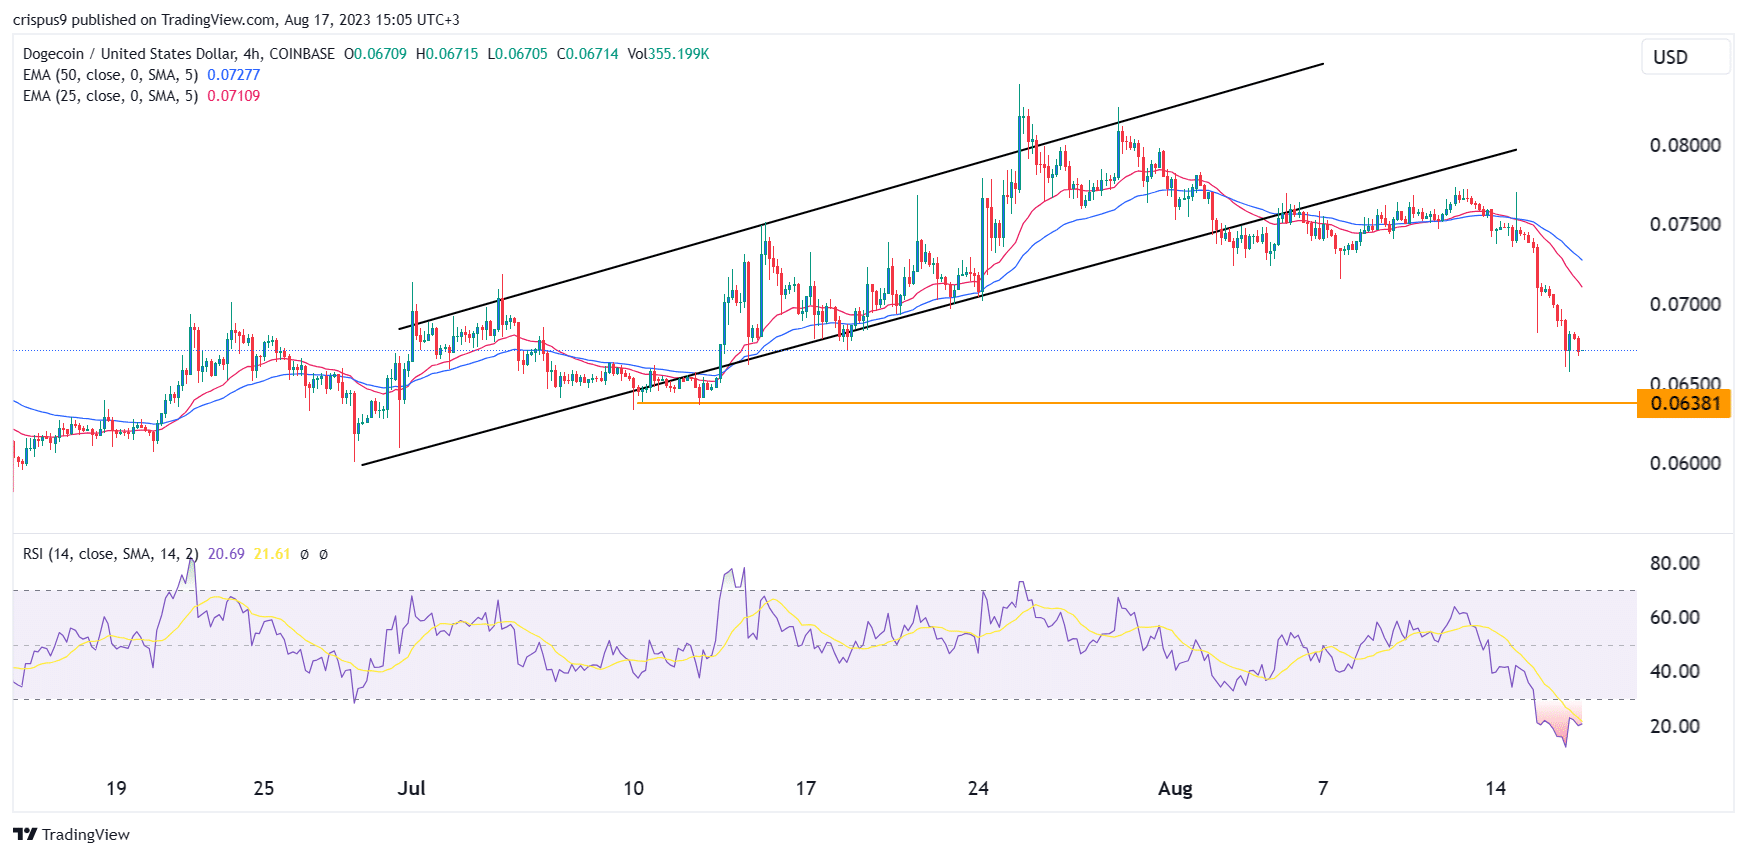
Task: Click the second ø symbol in RSI legend
Action: pyautogui.click(x=323, y=553)
